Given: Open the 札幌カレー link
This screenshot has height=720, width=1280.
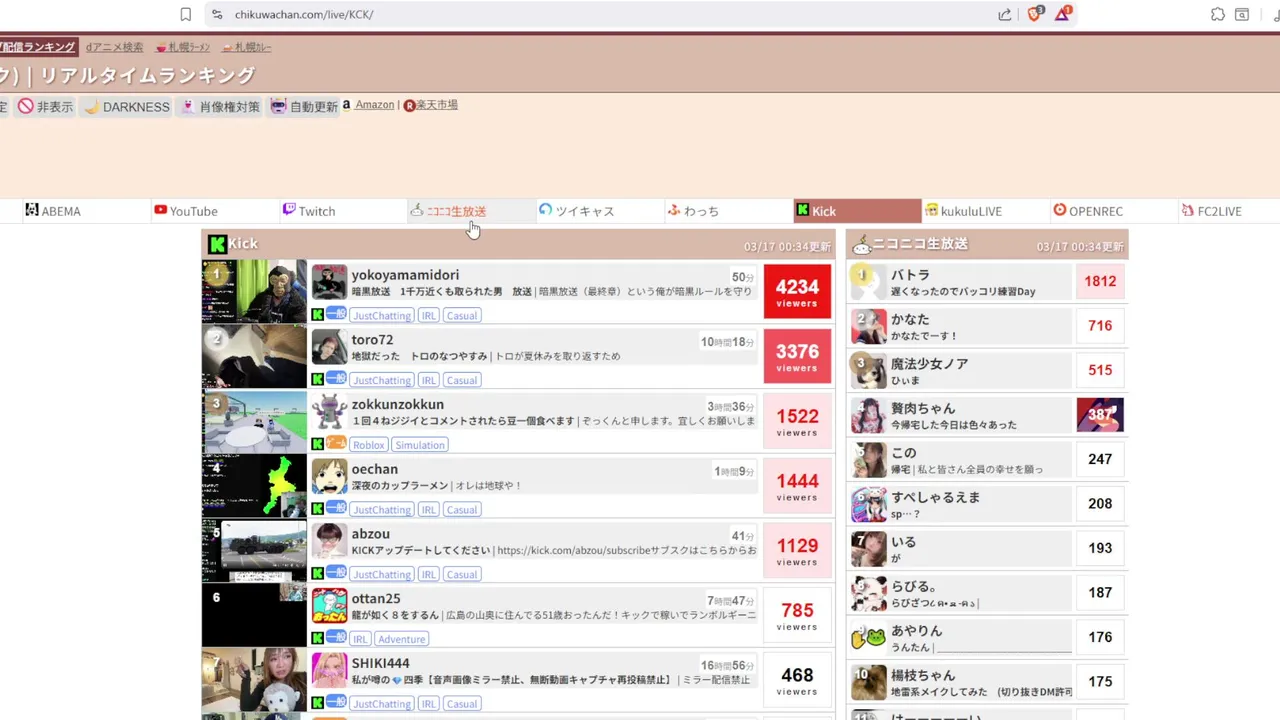Looking at the screenshot, I should click(247, 47).
